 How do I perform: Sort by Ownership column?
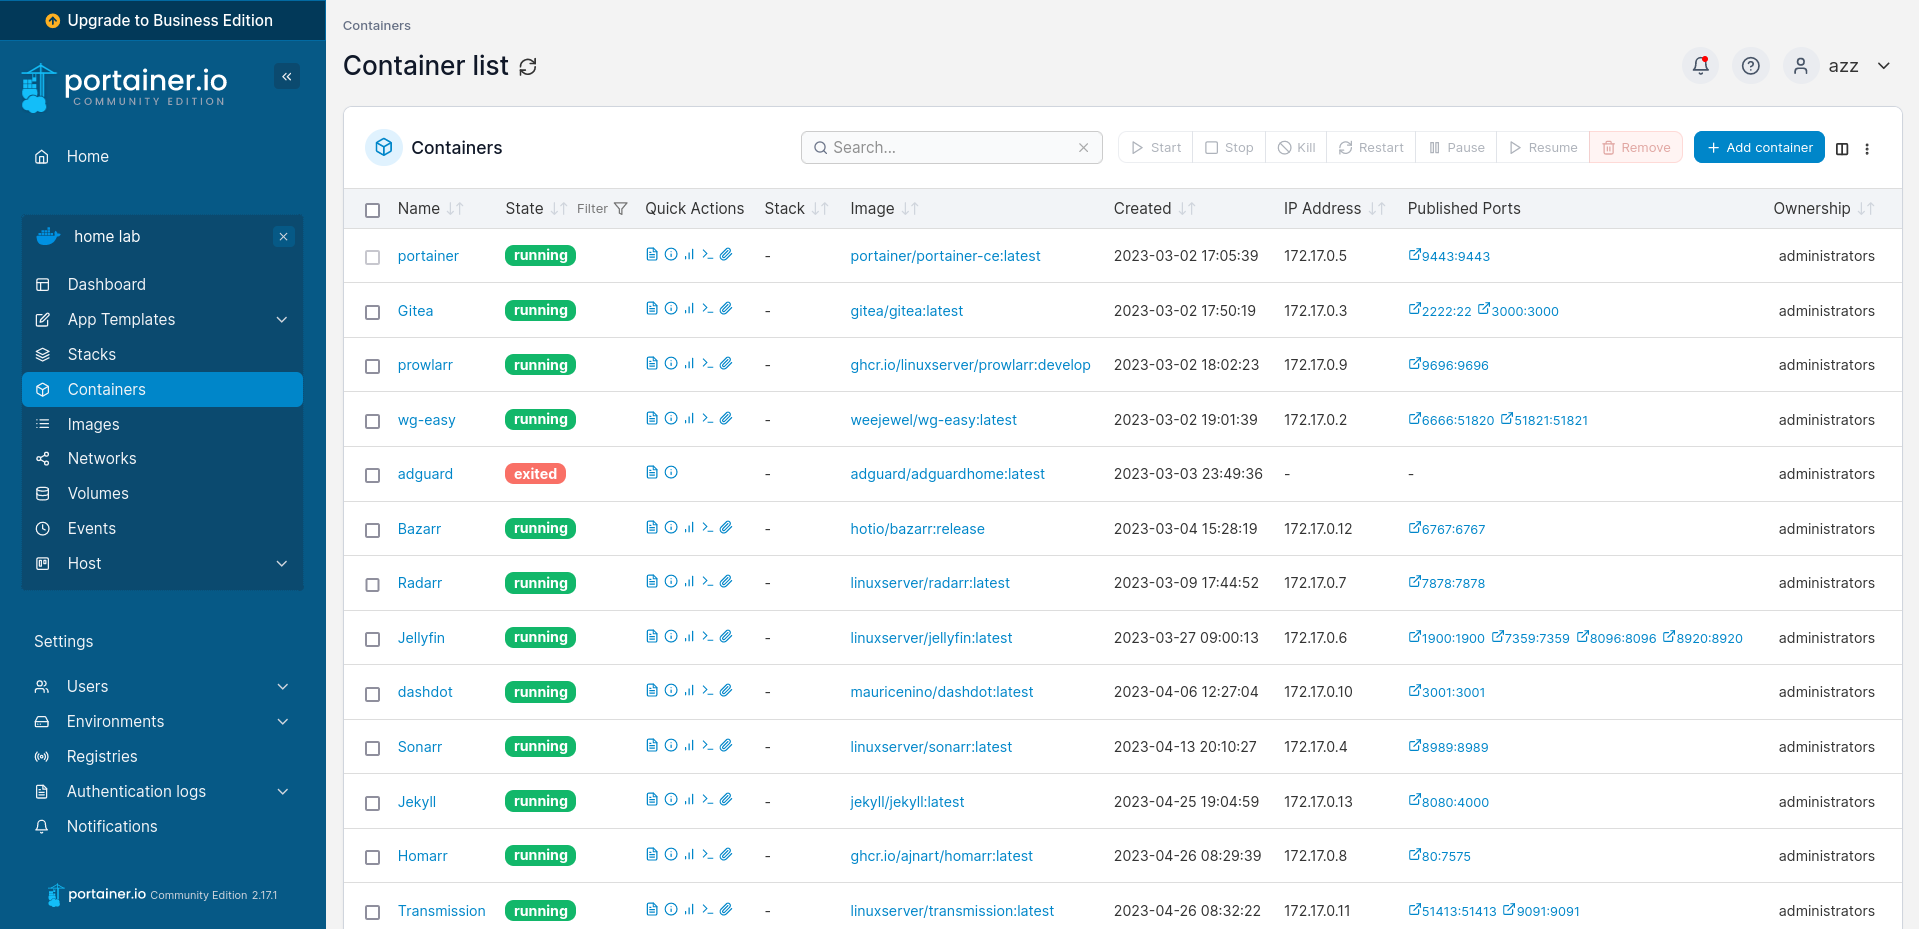point(1823,208)
